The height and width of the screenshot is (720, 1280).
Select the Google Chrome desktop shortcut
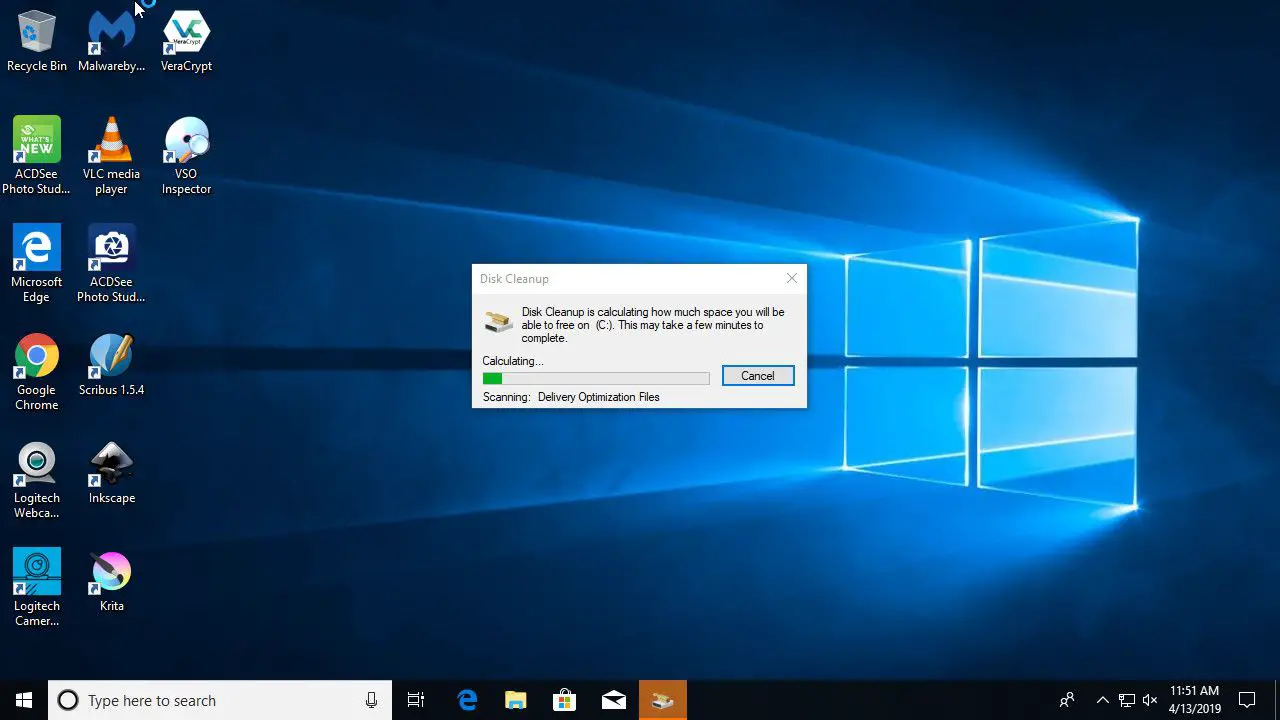point(37,371)
